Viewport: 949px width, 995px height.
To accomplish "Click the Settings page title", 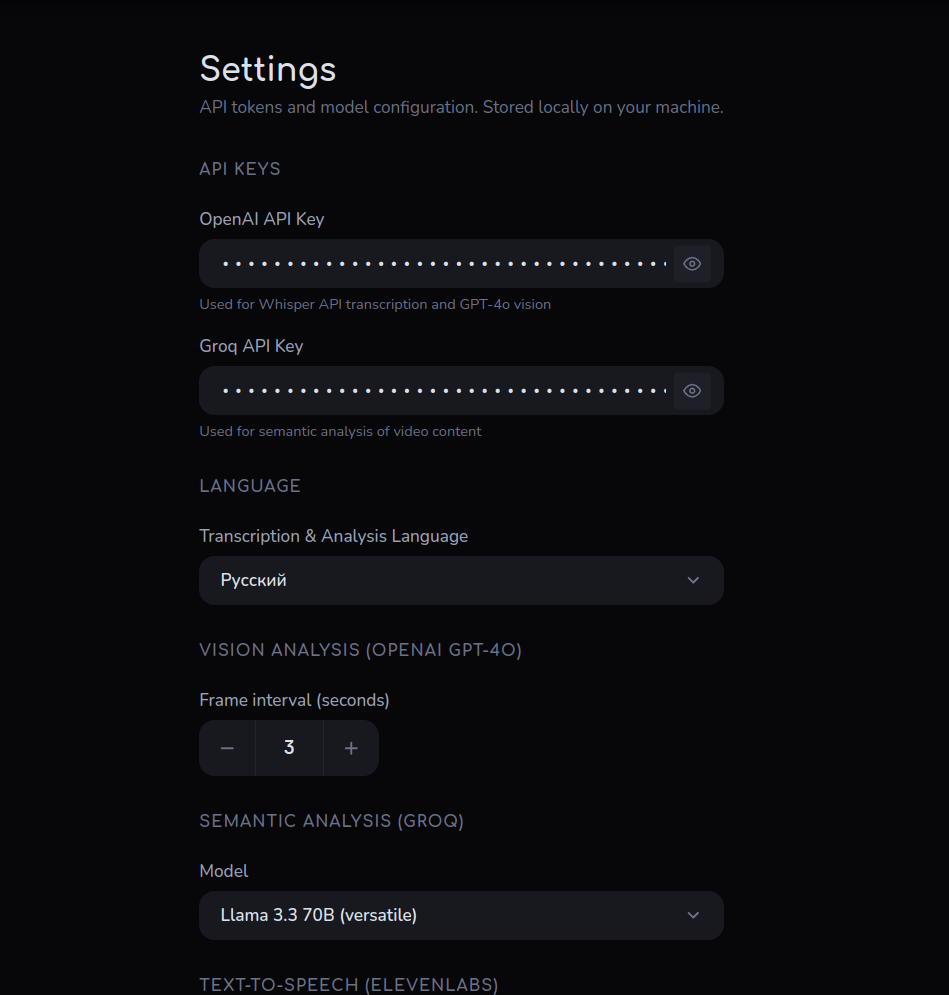I will click(267, 69).
